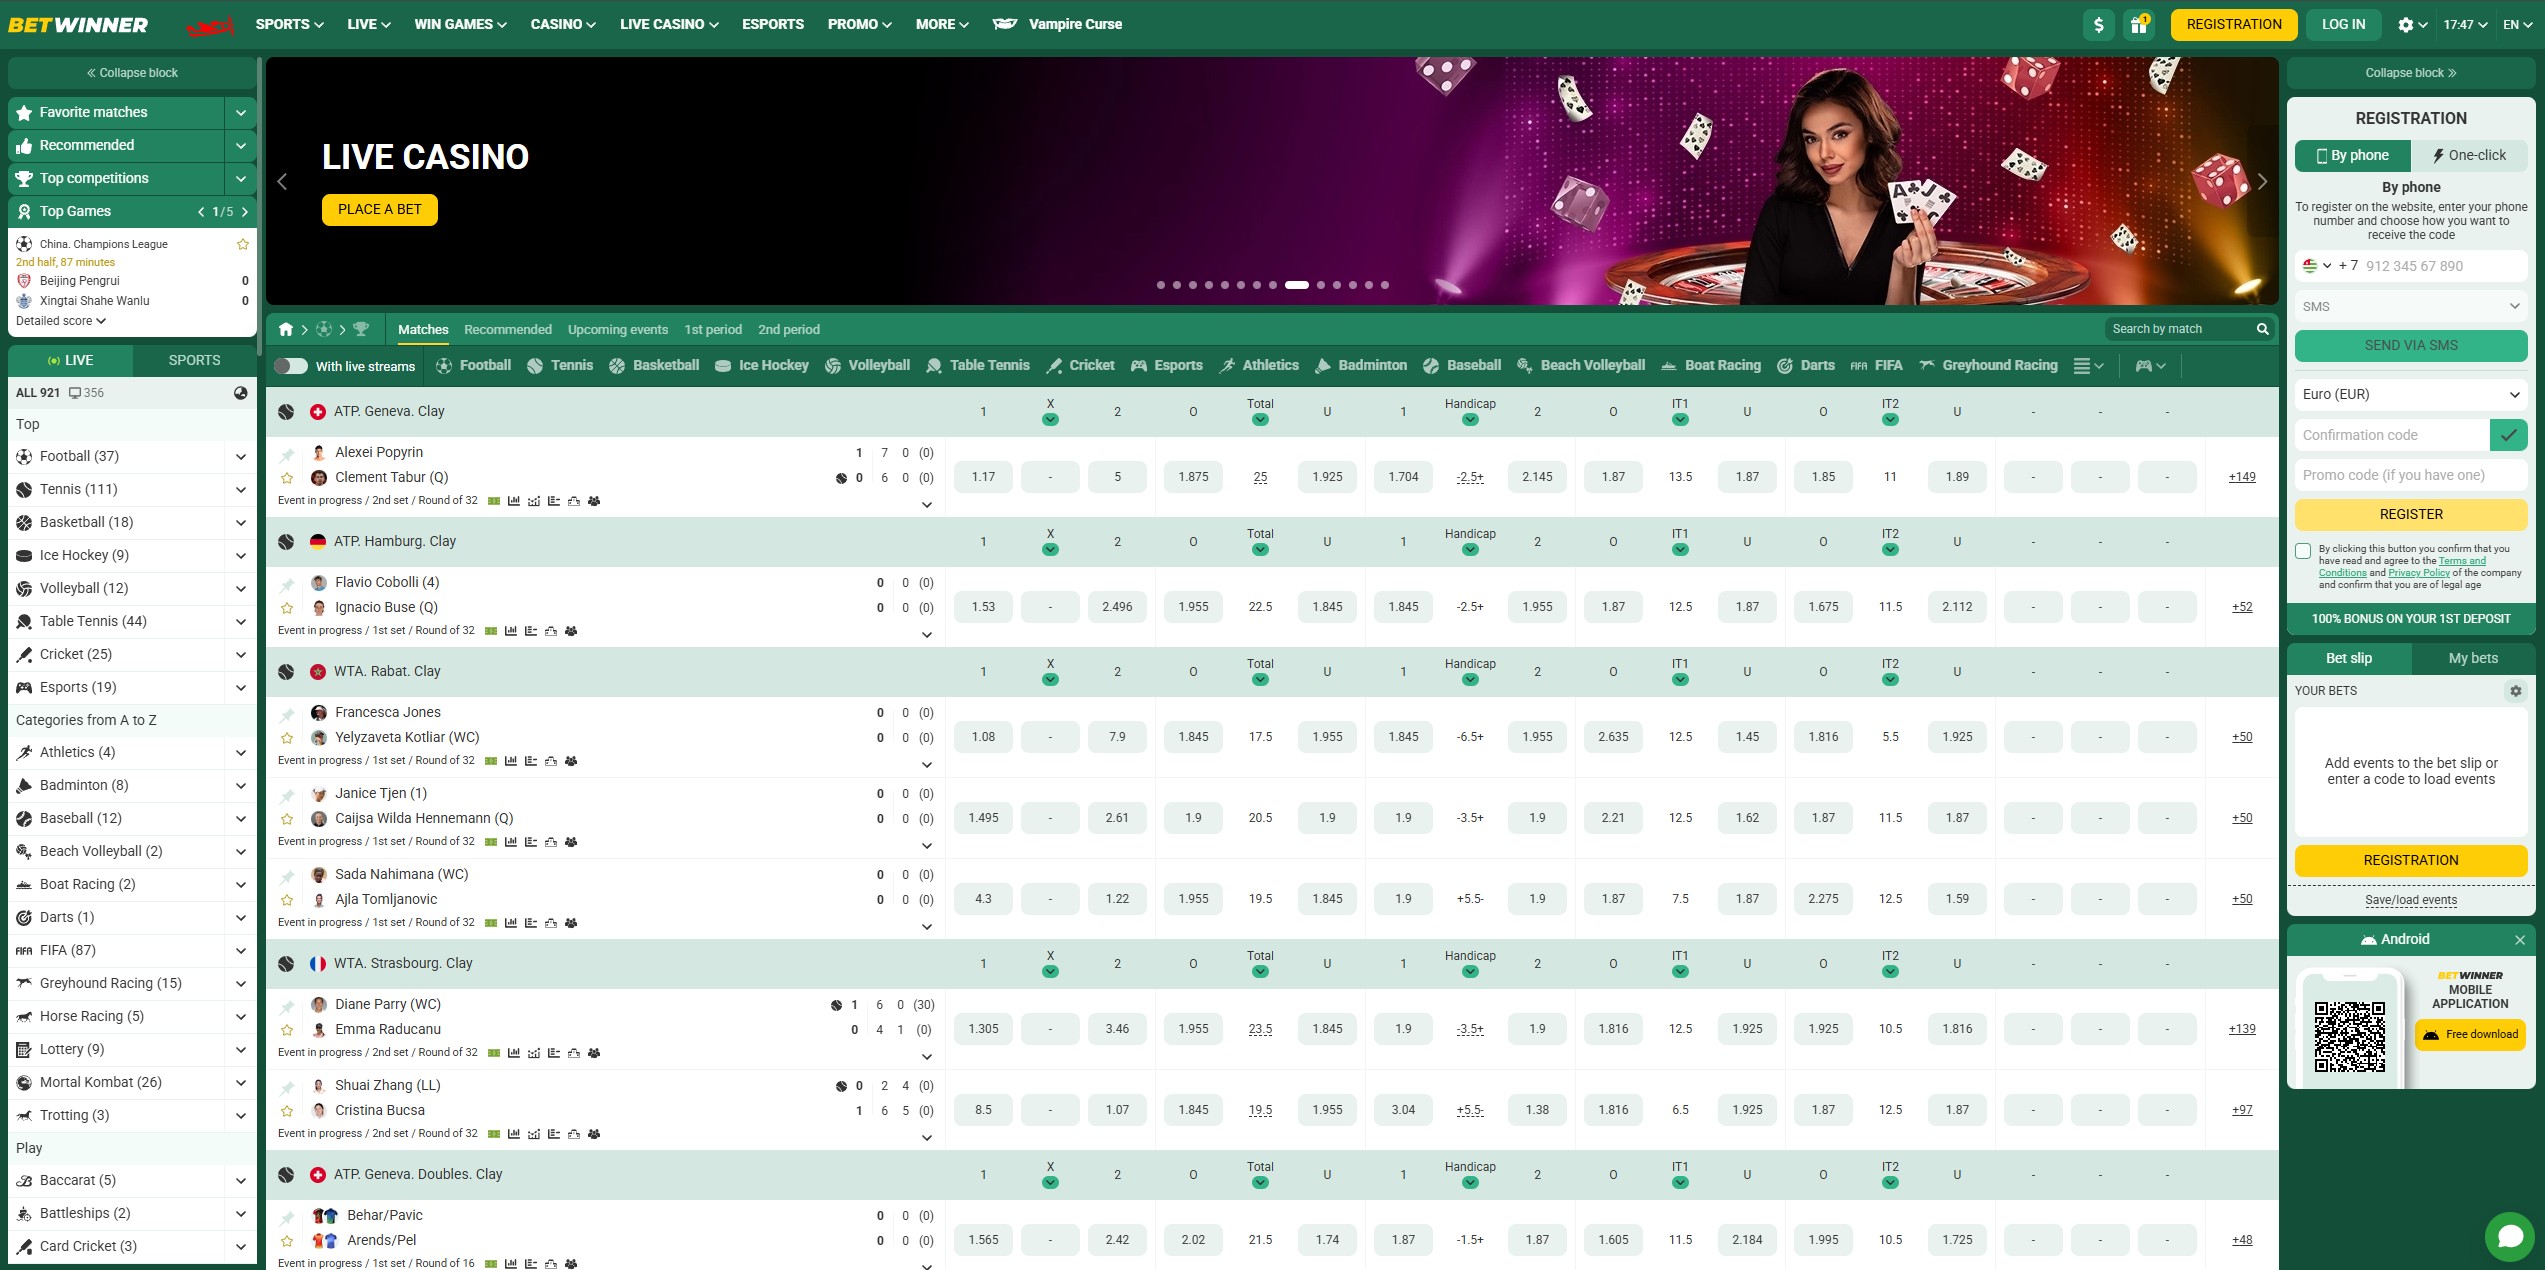Screen dimensions: 2545x1270
Task: Expand Tennis (111) chevron in sidebar
Action: 240,490
